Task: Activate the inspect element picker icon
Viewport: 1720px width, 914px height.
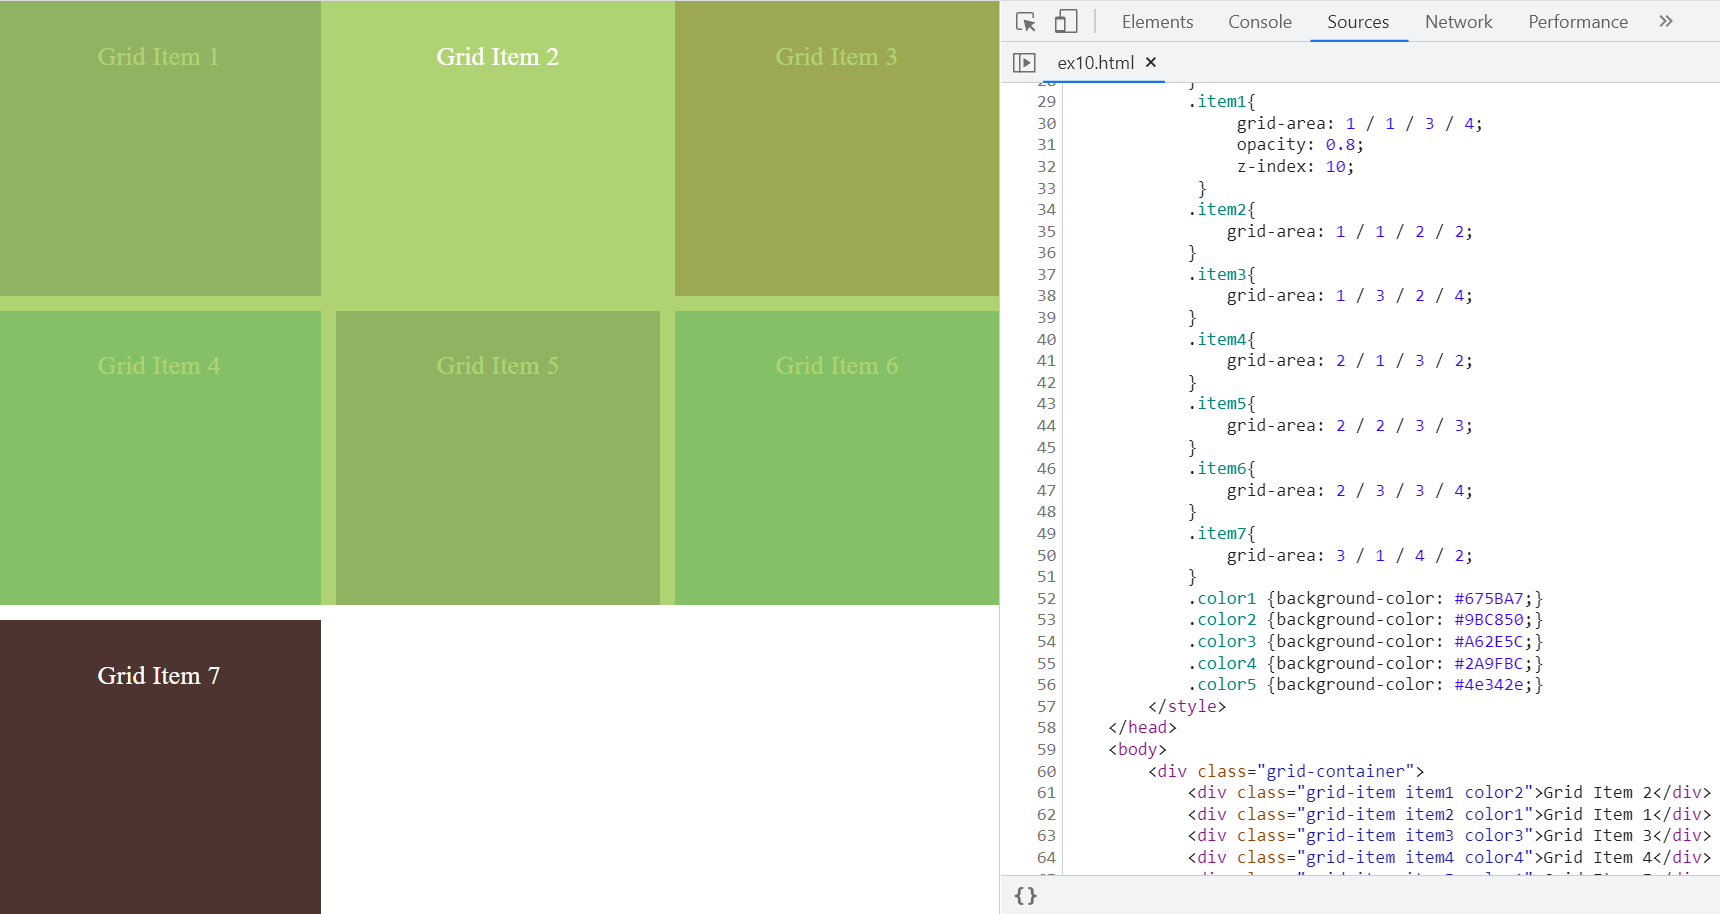Action: tap(1025, 22)
